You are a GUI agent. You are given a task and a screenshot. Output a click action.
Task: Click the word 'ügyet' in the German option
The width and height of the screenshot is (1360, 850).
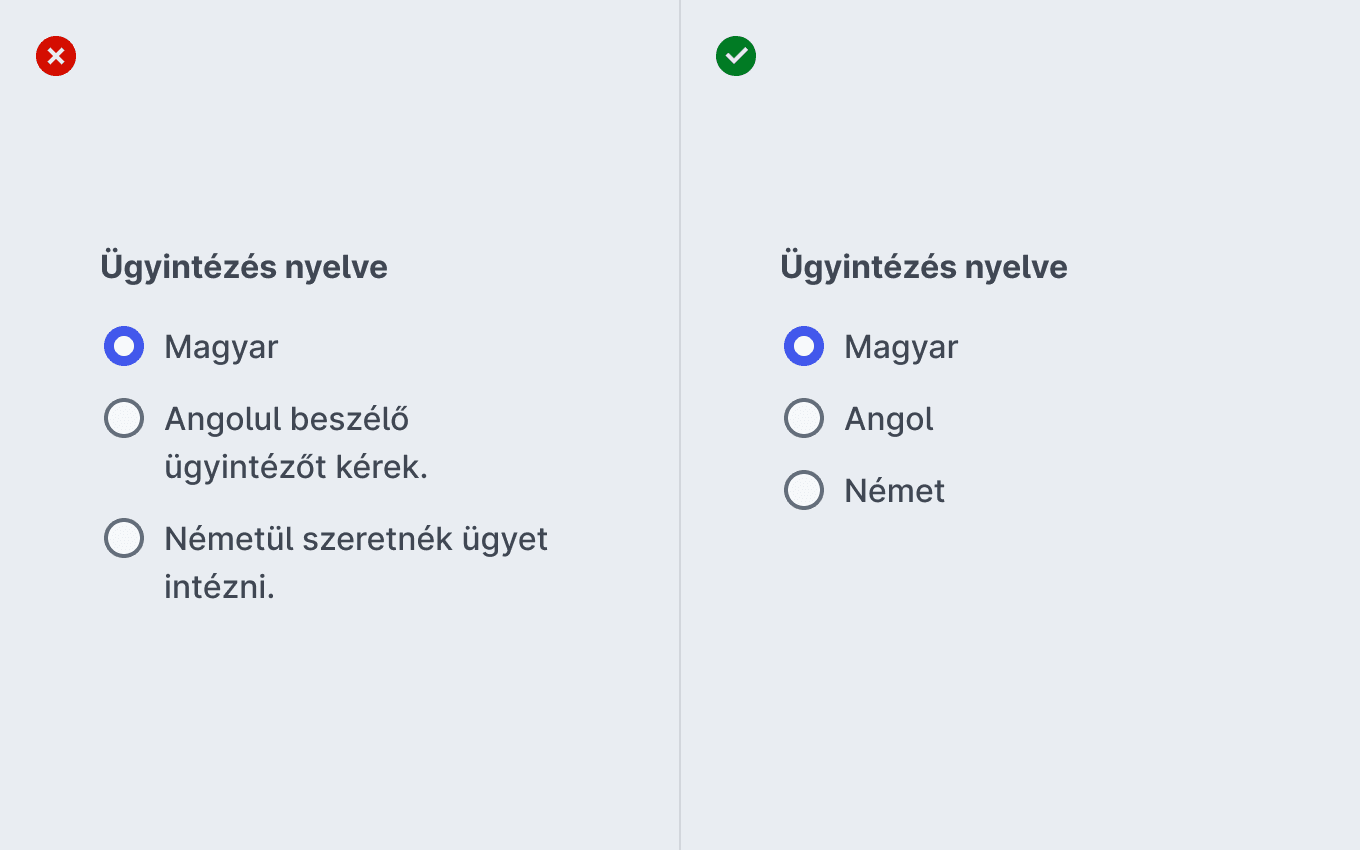[505, 540]
